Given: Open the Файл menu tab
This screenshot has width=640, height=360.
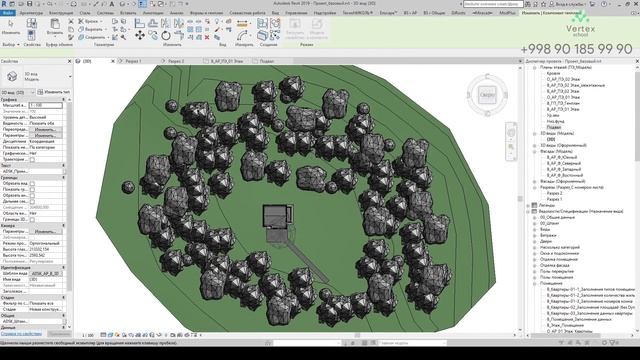Looking at the screenshot, I should (8, 13).
